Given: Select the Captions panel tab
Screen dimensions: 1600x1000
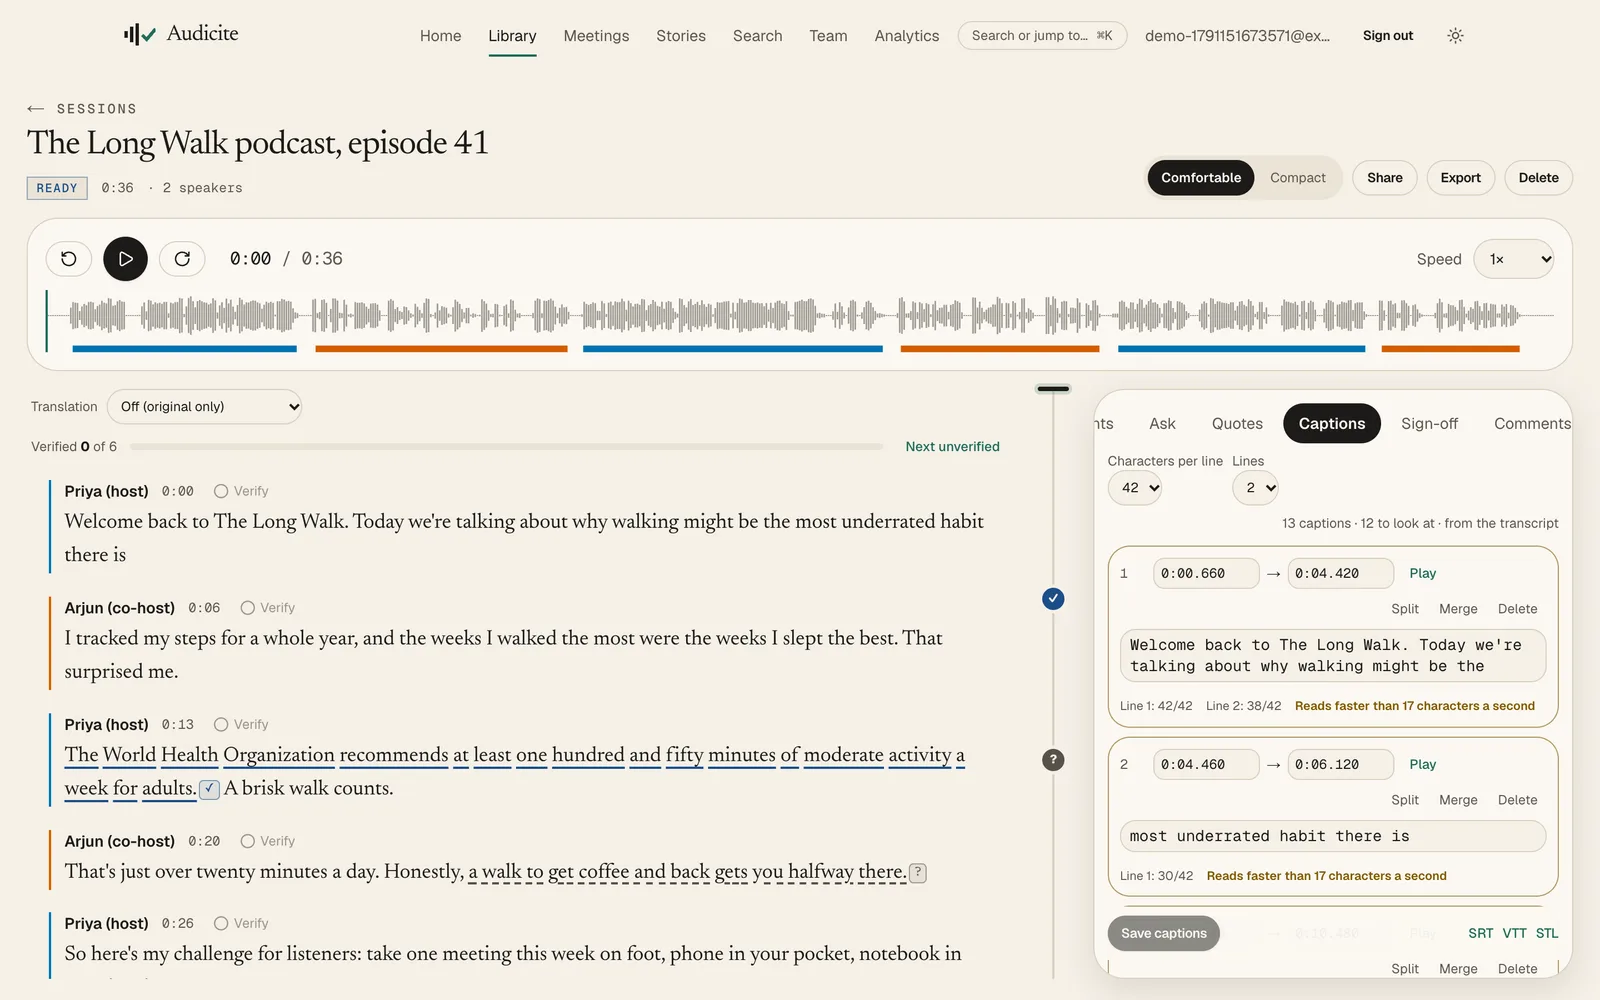Looking at the screenshot, I should click(x=1331, y=424).
